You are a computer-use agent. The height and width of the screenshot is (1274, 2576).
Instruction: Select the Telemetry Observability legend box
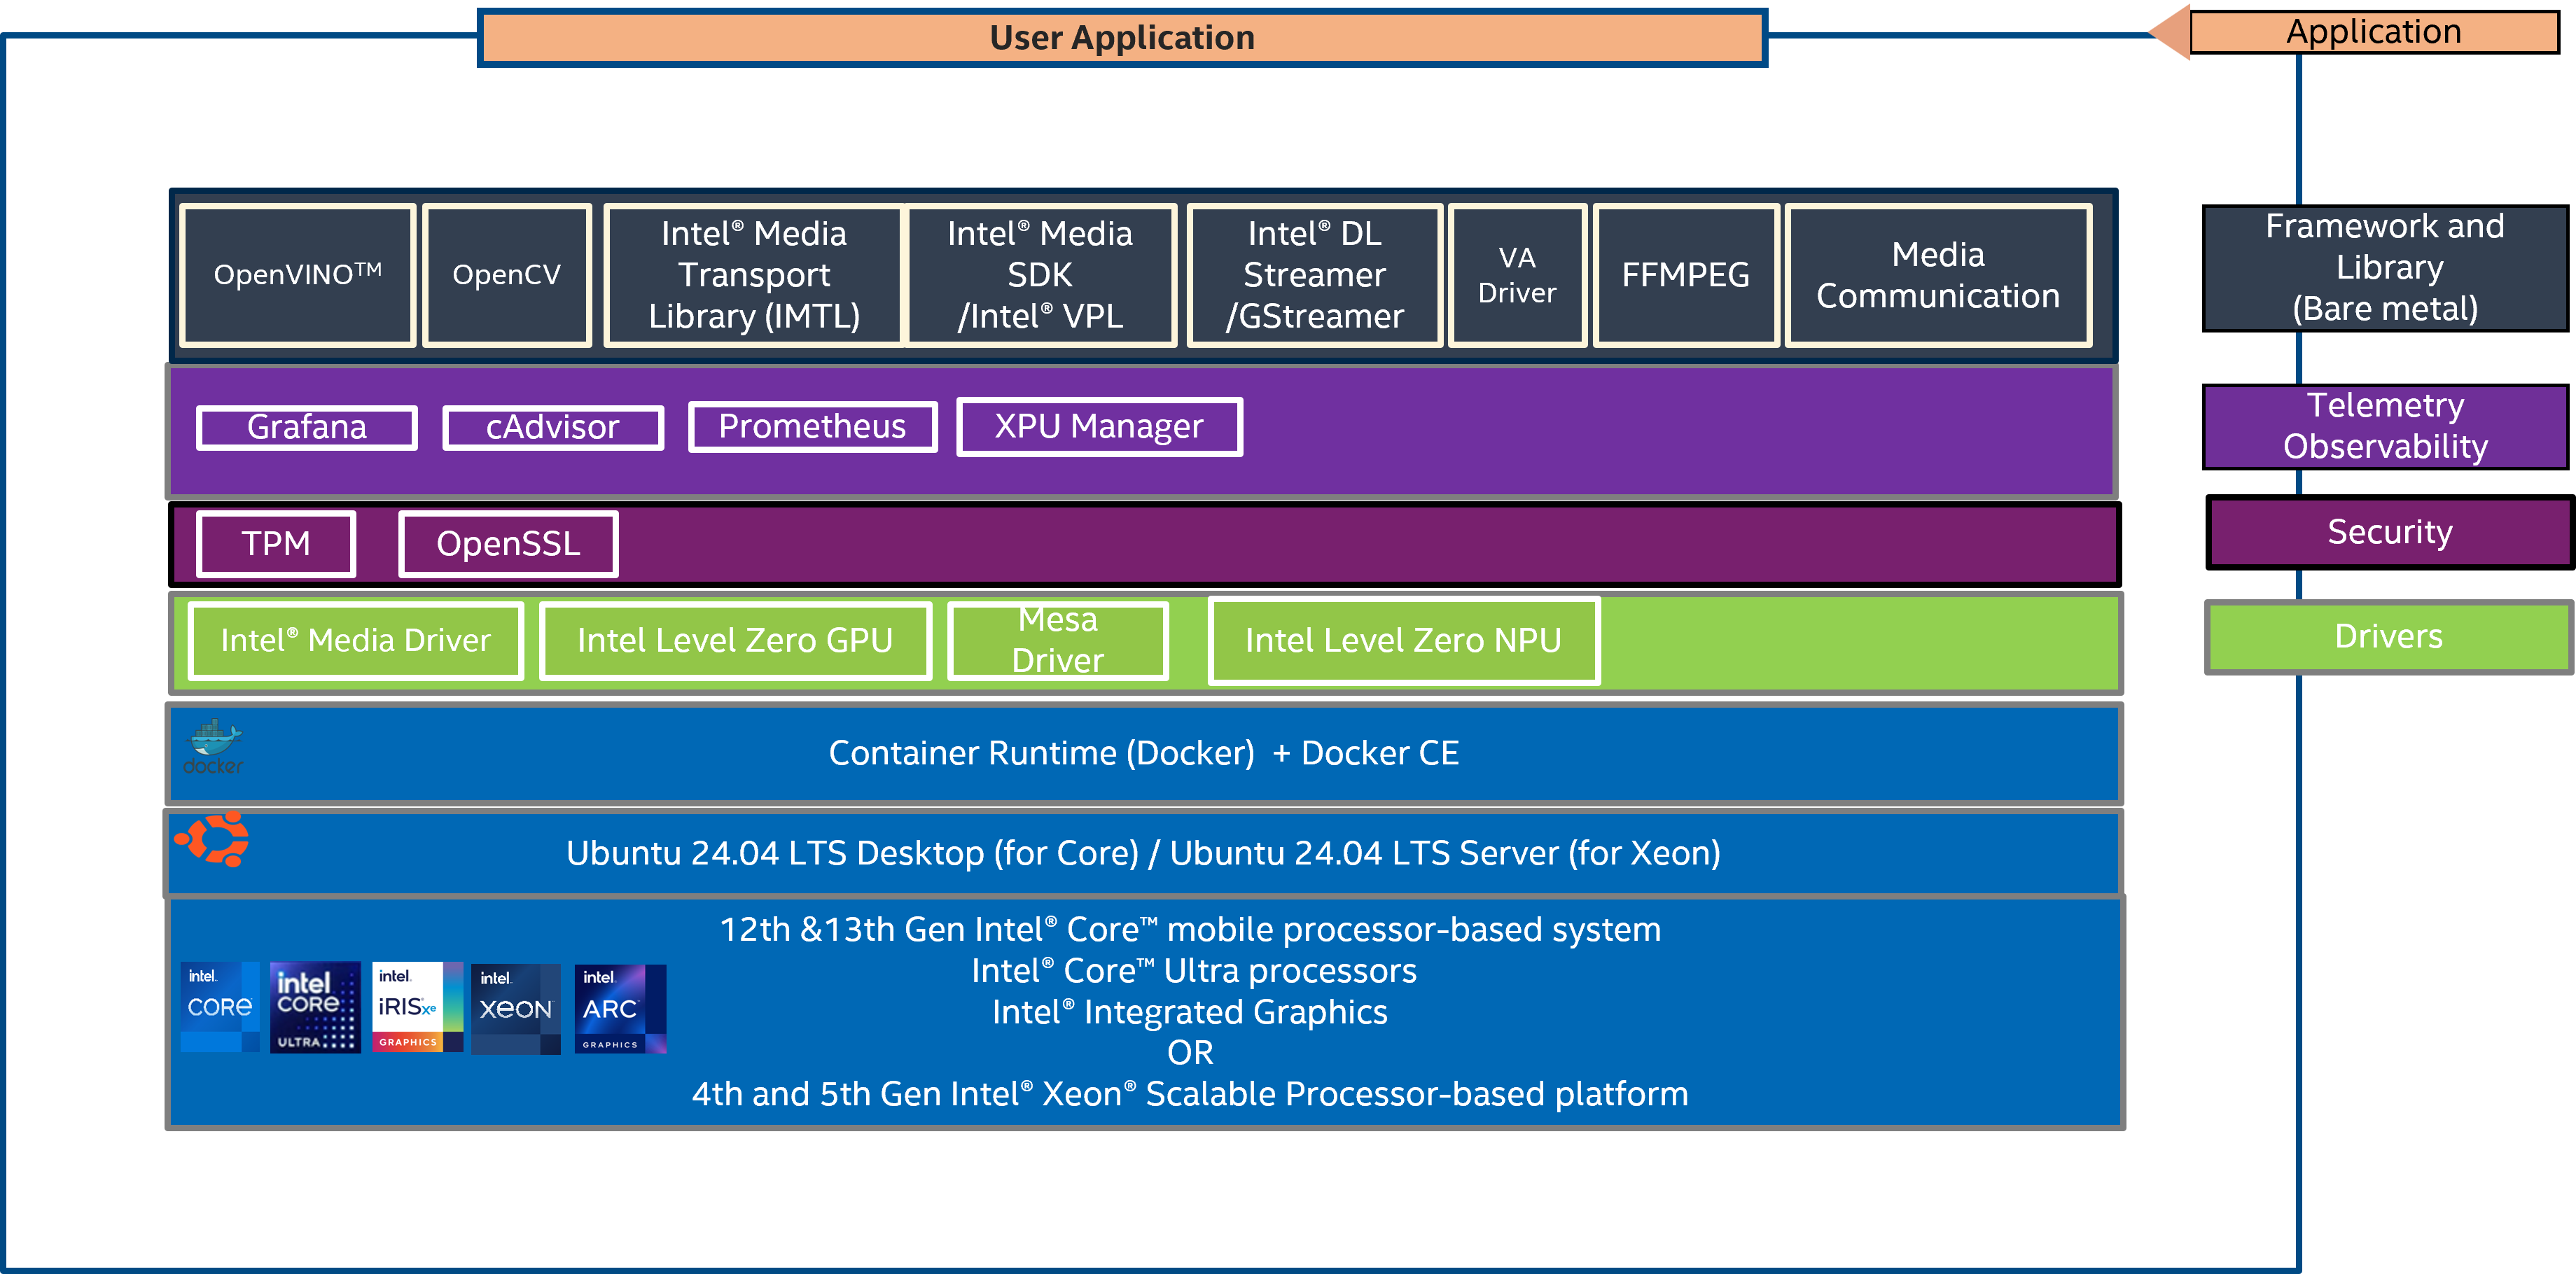pos(2385,426)
